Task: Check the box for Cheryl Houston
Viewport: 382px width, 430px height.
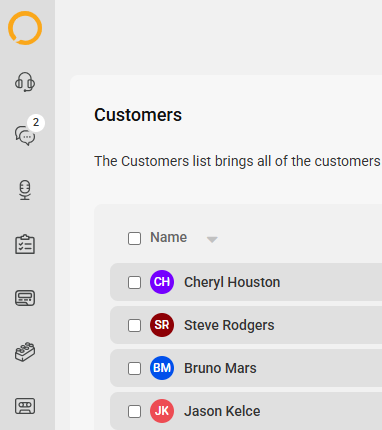Action: (x=134, y=282)
